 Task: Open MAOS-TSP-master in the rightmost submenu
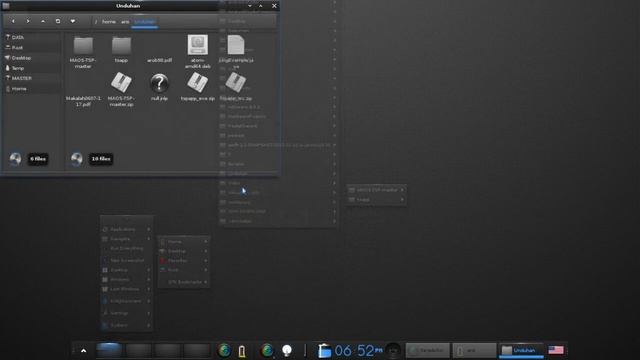[376, 190]
